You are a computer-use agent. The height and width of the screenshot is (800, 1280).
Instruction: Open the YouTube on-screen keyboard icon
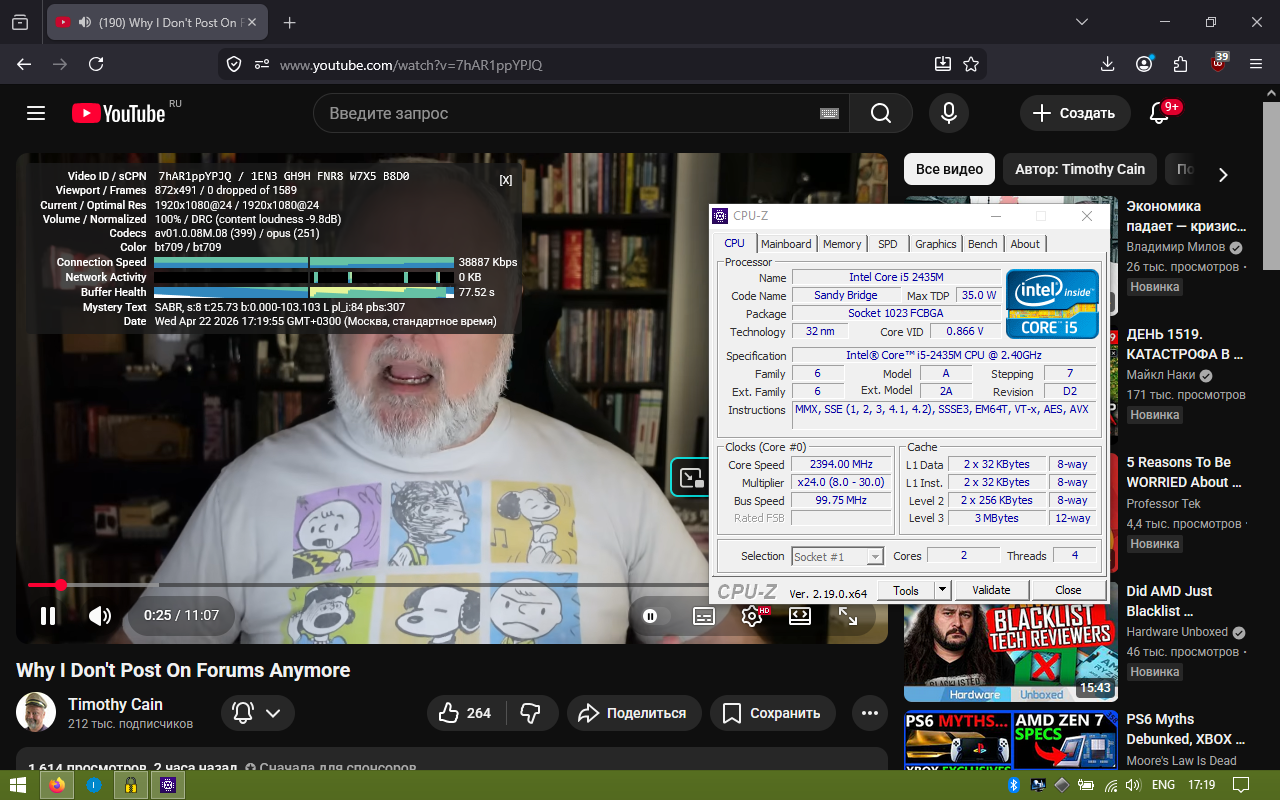coord(829,113)
